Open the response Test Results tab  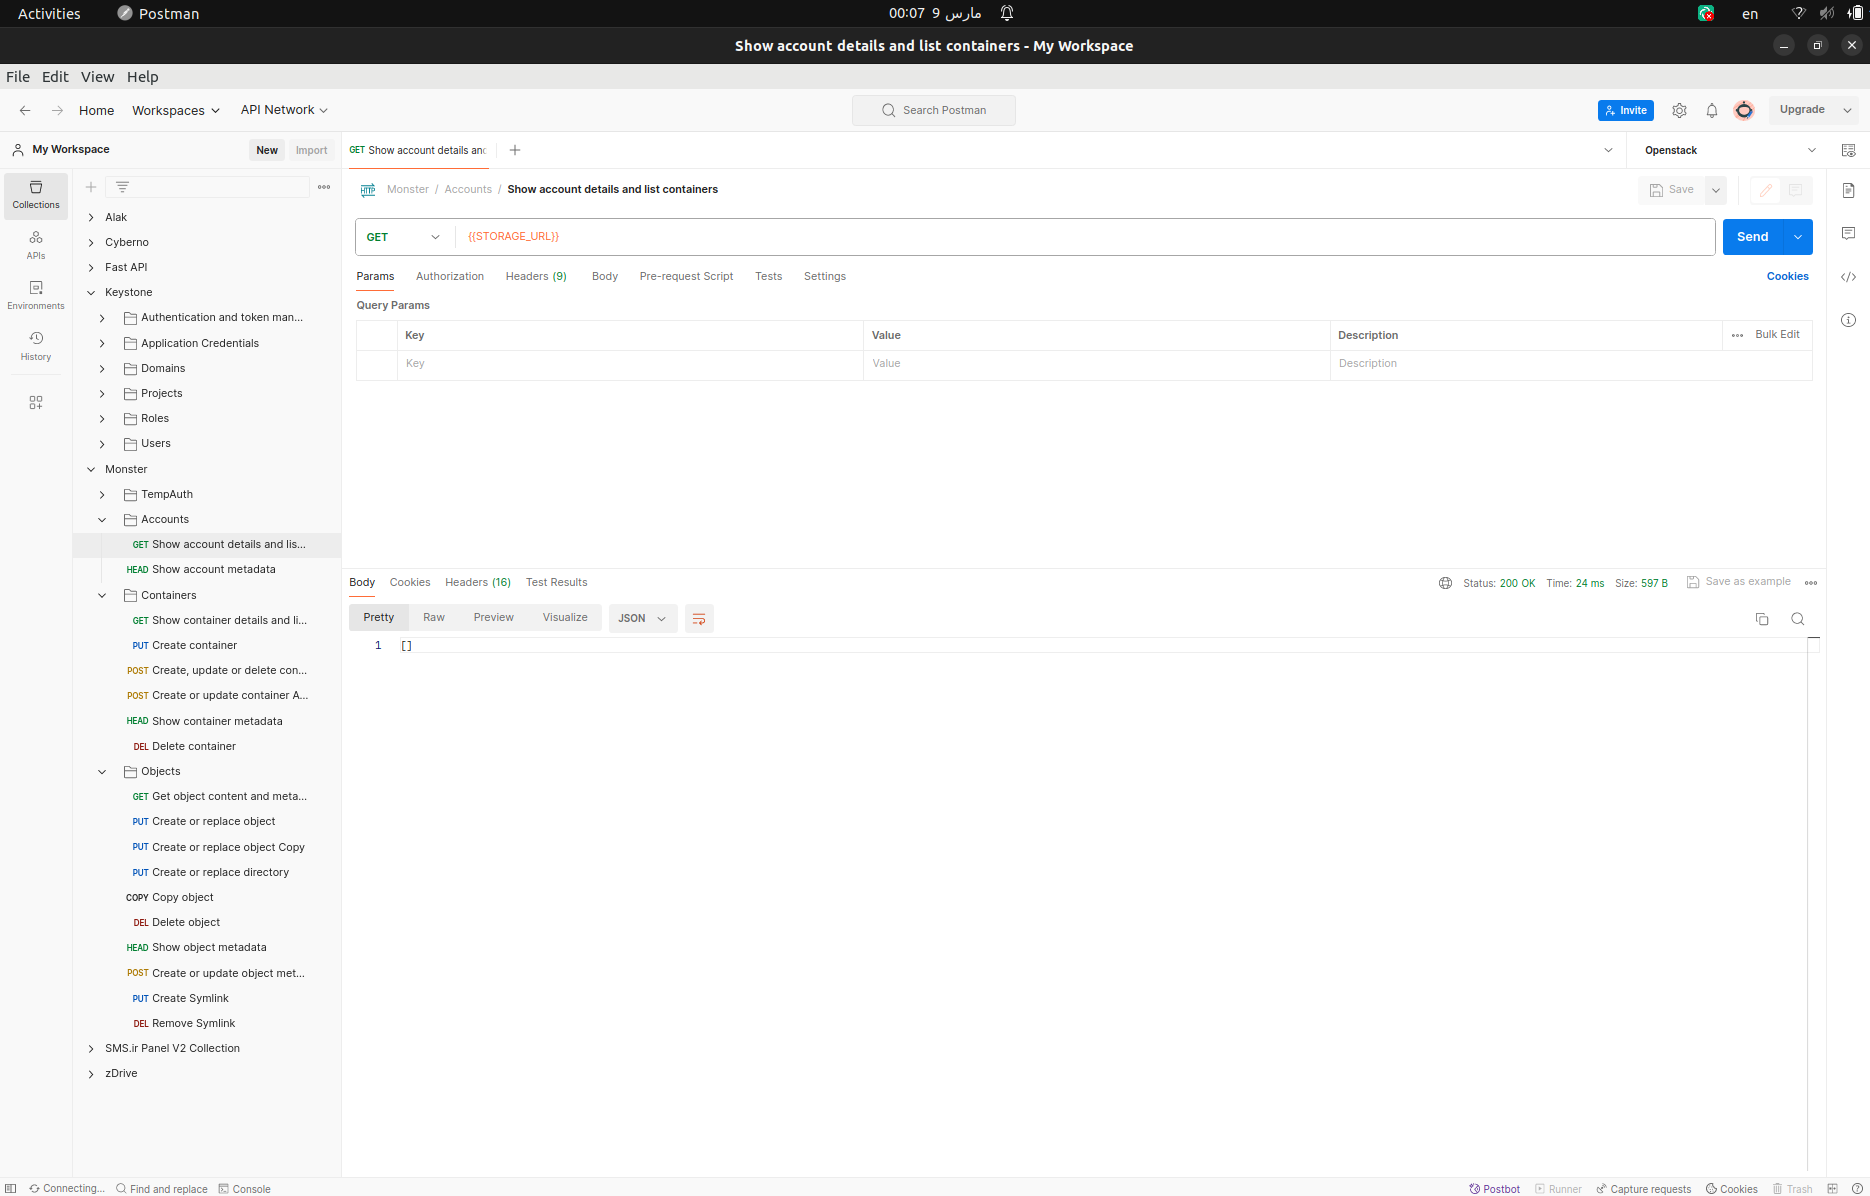[x=557, y=583]
